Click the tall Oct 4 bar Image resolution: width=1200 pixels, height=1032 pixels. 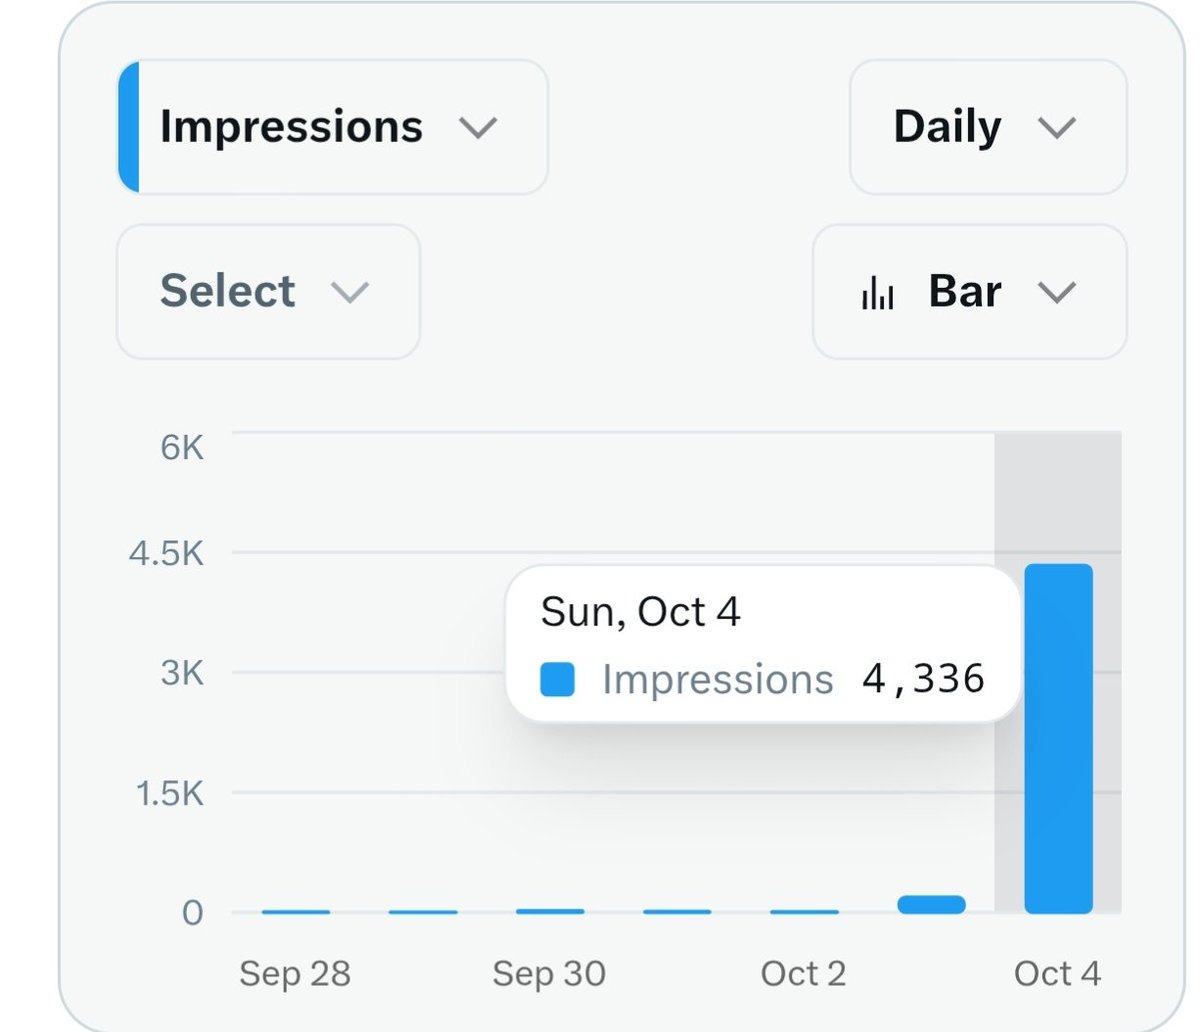point(1058,738)
